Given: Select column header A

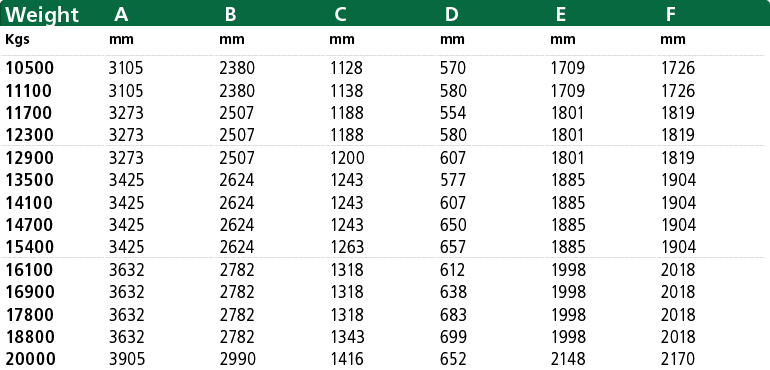Looking at the screenshot, I should pos(121,15).
